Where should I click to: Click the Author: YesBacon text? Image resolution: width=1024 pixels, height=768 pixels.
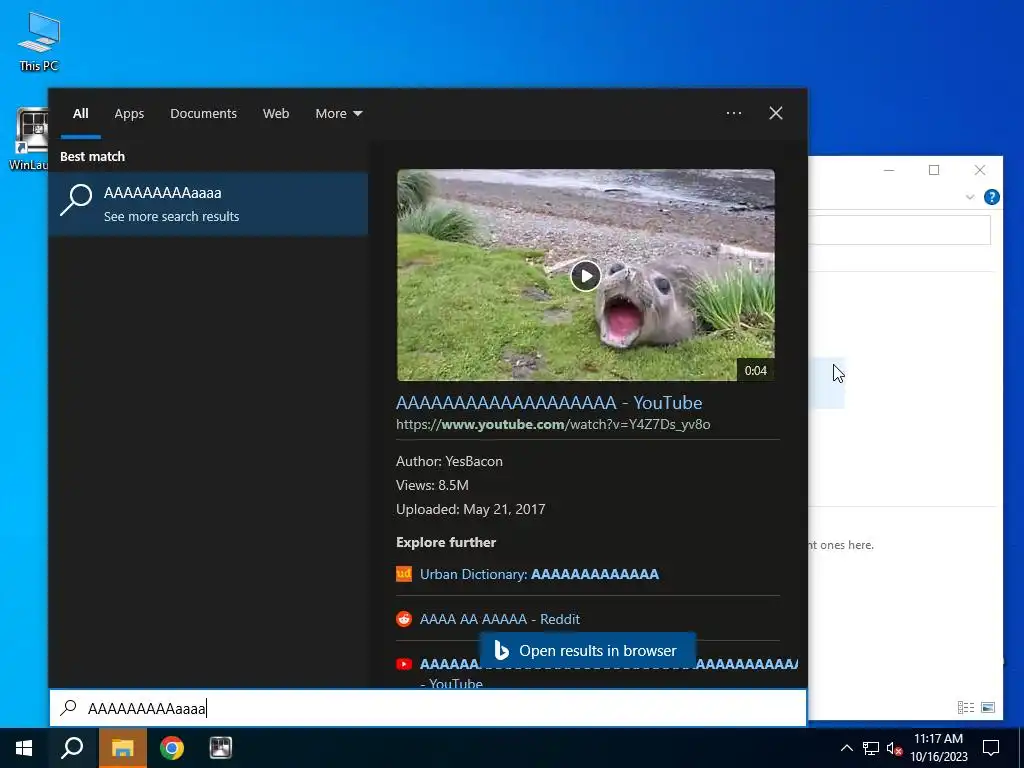(449, 461)
